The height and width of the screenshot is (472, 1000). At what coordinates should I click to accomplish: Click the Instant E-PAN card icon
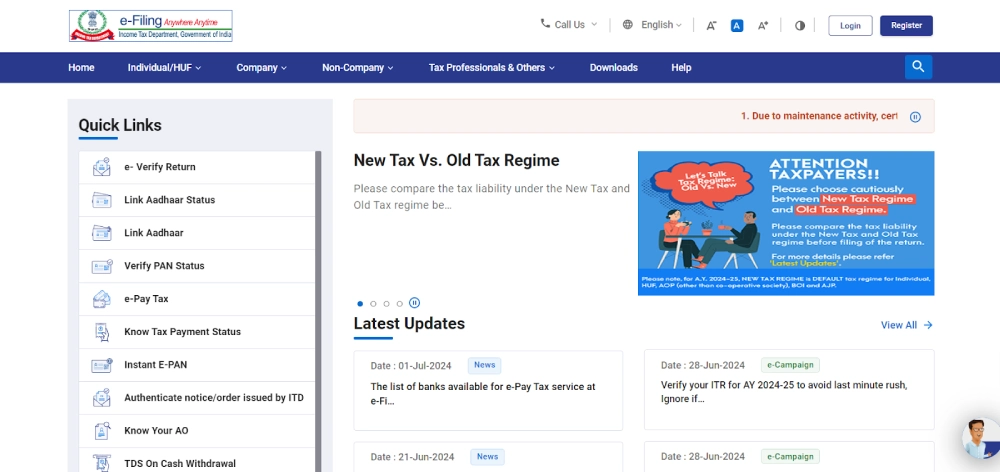click(101, 365)
